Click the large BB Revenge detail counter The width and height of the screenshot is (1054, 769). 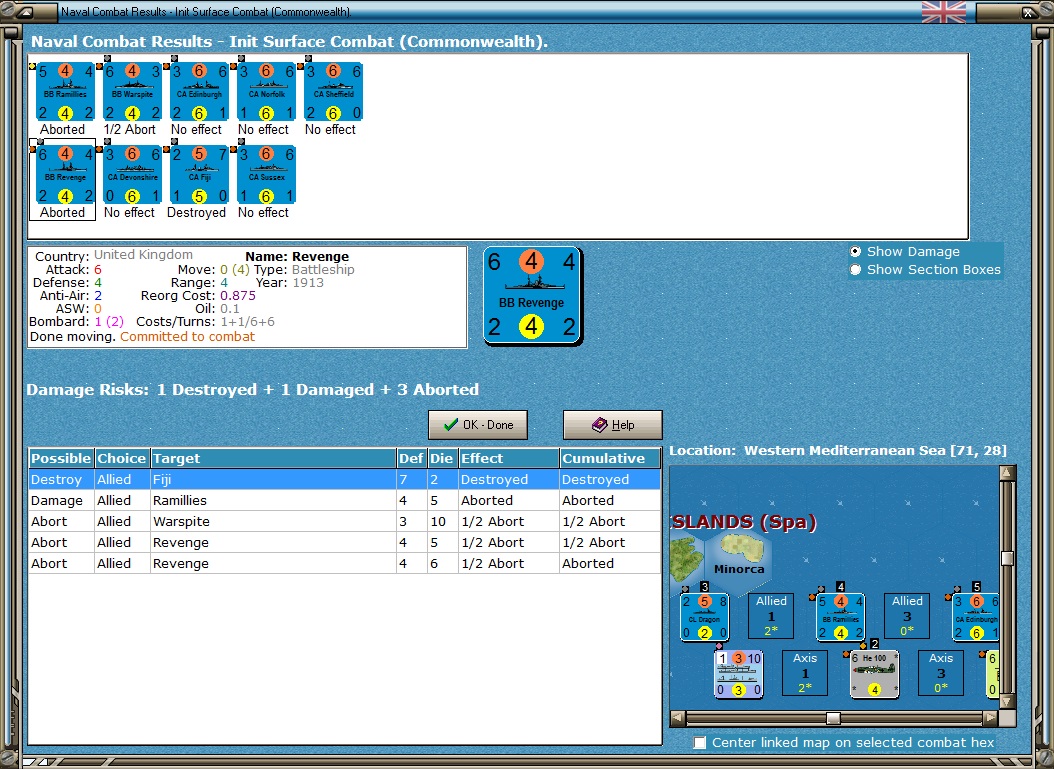[x=532, y=296]
